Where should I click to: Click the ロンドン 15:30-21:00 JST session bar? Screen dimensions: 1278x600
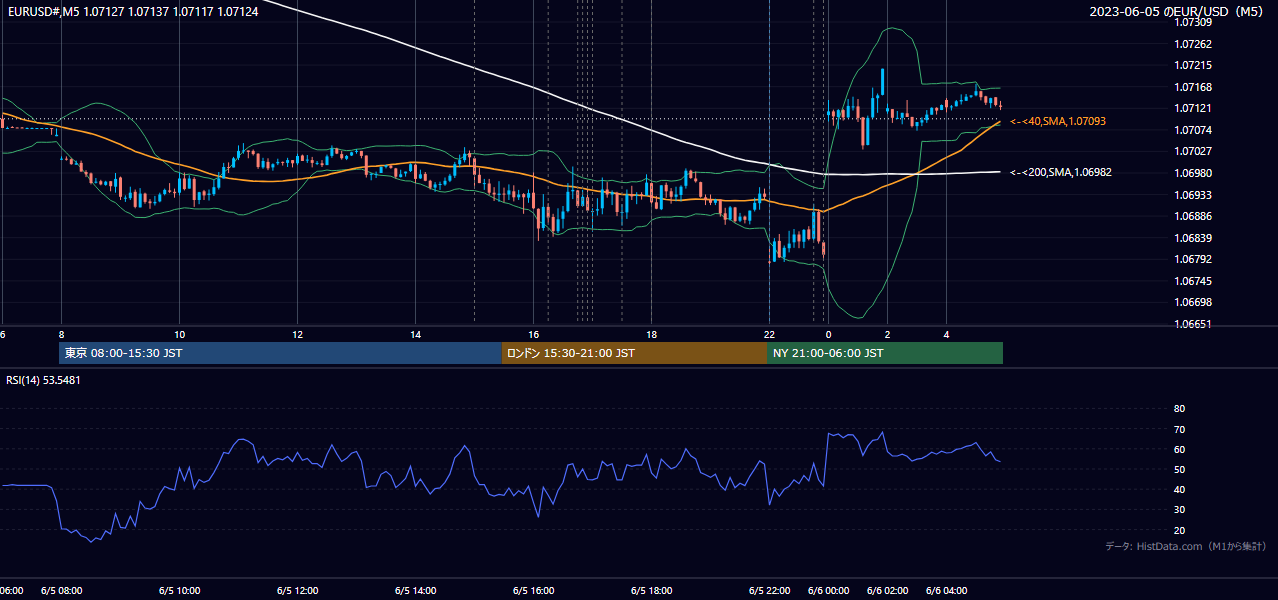(x=634, y=353)
